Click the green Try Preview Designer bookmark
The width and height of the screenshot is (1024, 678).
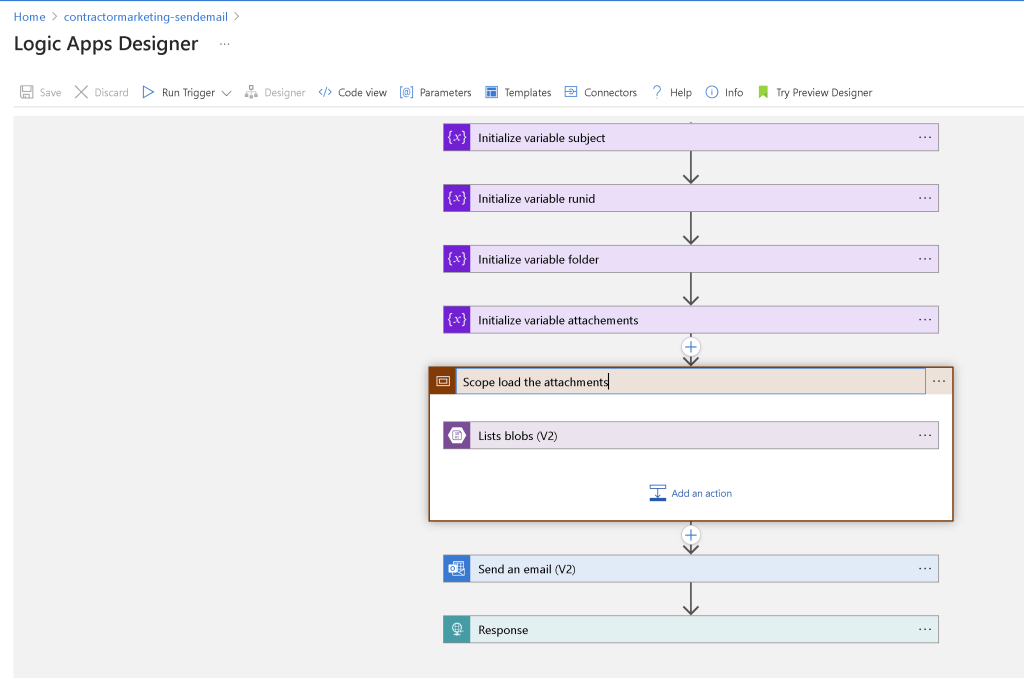pos(763,92)
